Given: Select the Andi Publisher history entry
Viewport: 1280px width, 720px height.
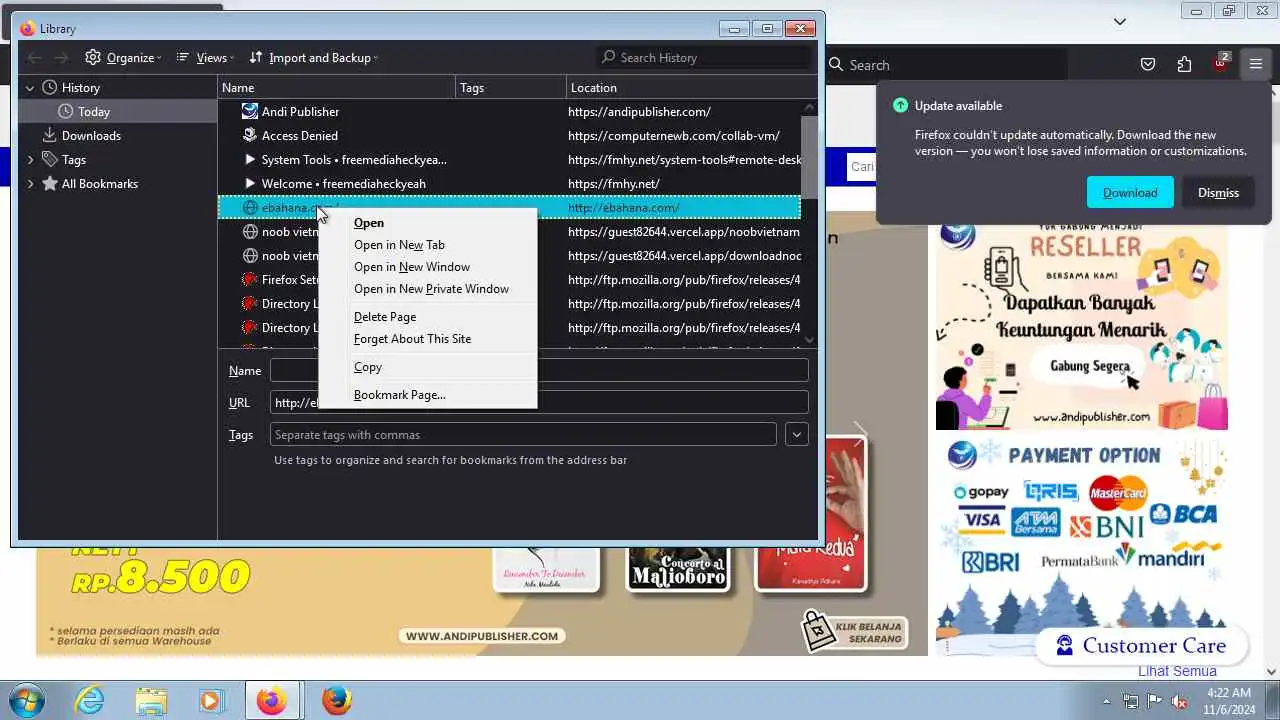Looking at the screenshot, I should click(x=509, y=112).
